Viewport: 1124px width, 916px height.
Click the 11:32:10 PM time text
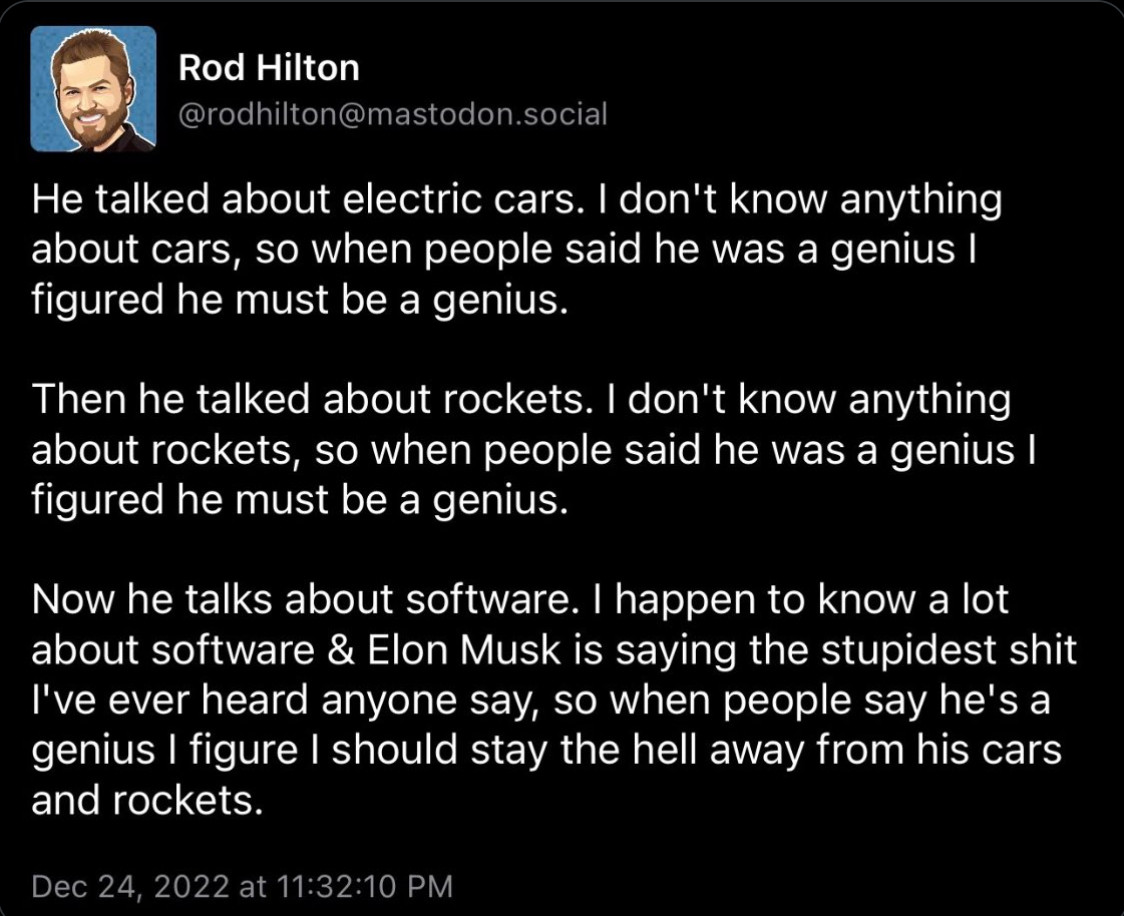[364, 887]
